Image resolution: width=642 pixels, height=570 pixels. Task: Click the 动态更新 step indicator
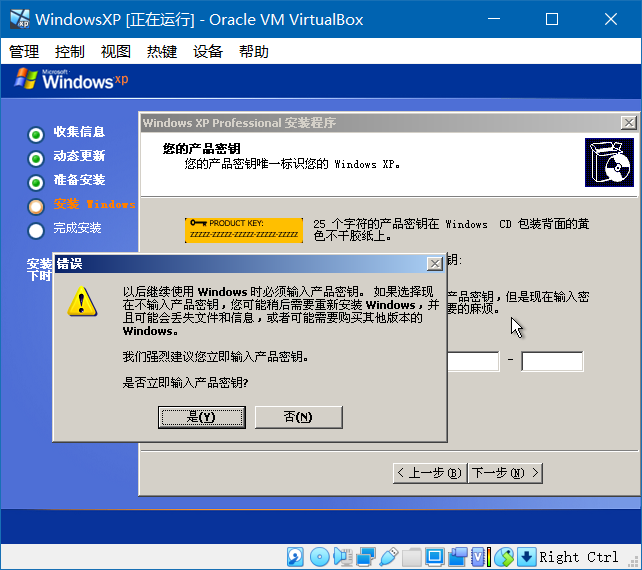(x=36, y=158)
